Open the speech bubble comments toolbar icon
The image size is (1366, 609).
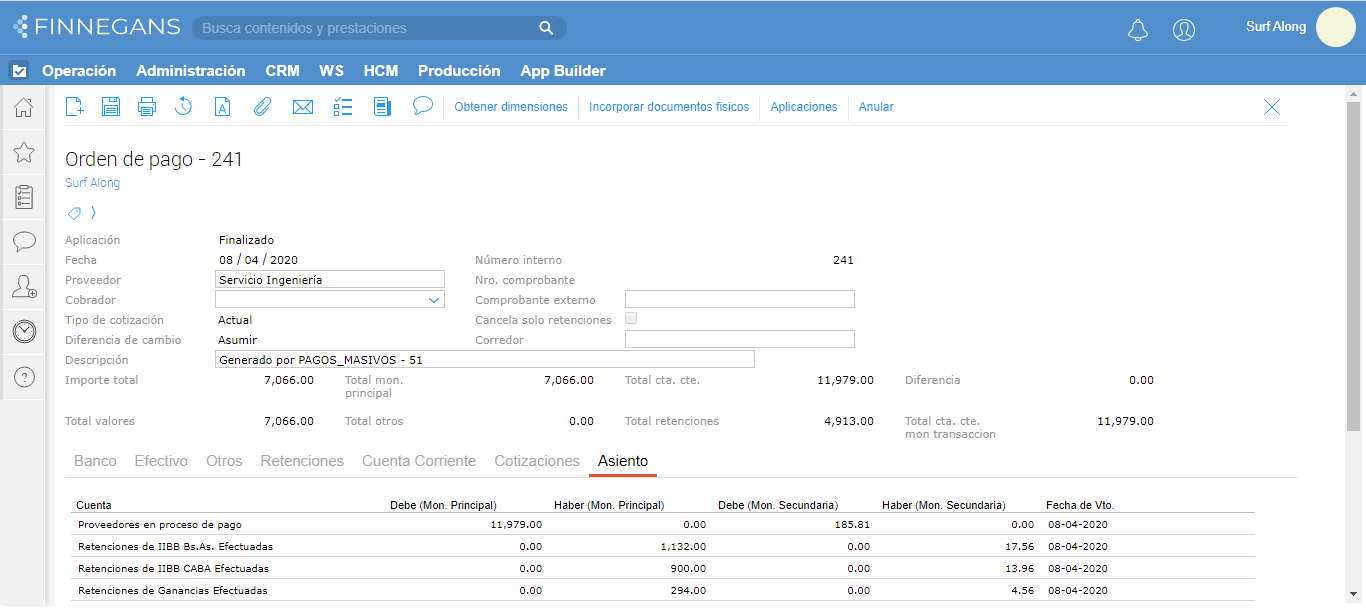pos(423,106)
